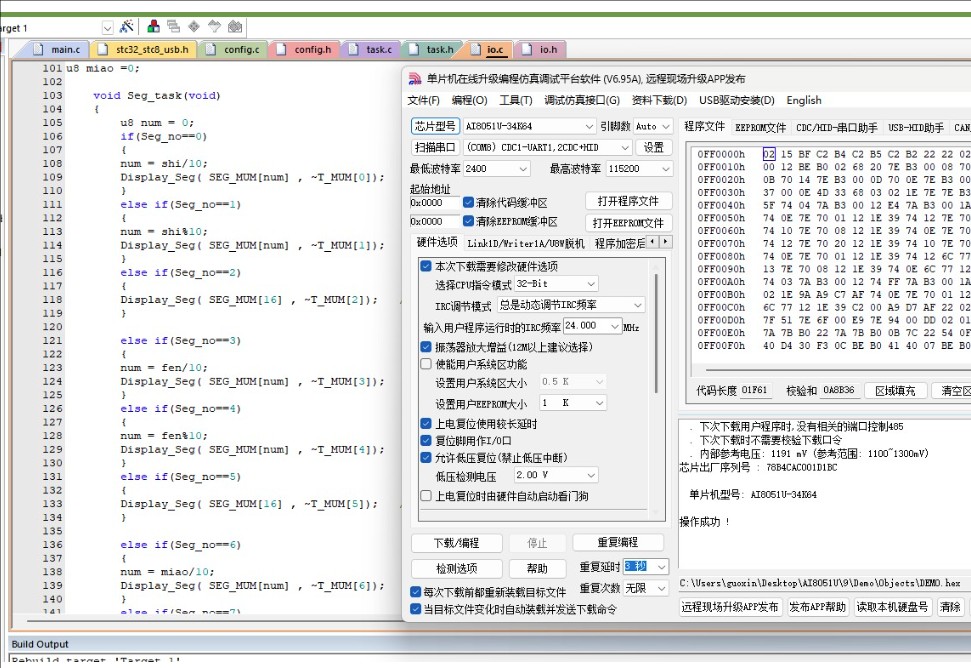The width and height of the screenshot is (971, 668).
Task: Toggle 每次下载前都重新装载目标文件 checkbox
Action: click(416, 592)
